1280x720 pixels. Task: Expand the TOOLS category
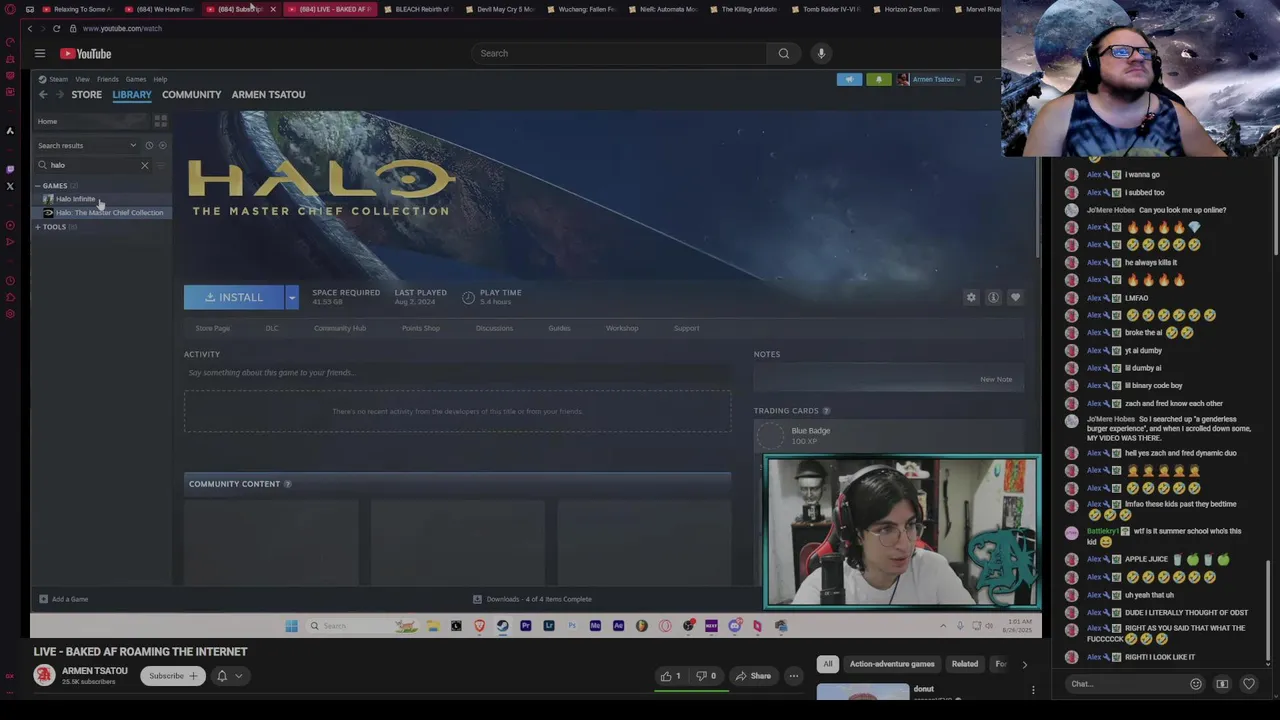click(37, 227)
